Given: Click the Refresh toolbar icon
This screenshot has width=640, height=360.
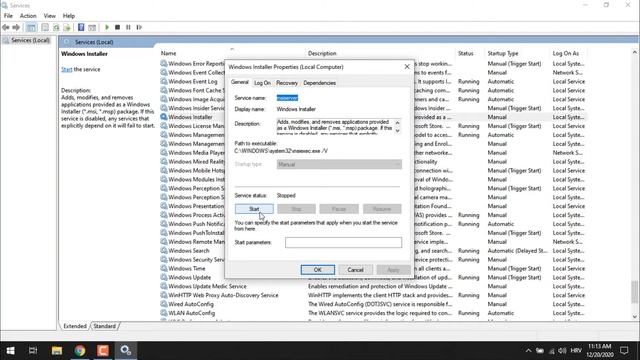Looking at the screenshot, I should pyautogui.click(x=56, y=27).
